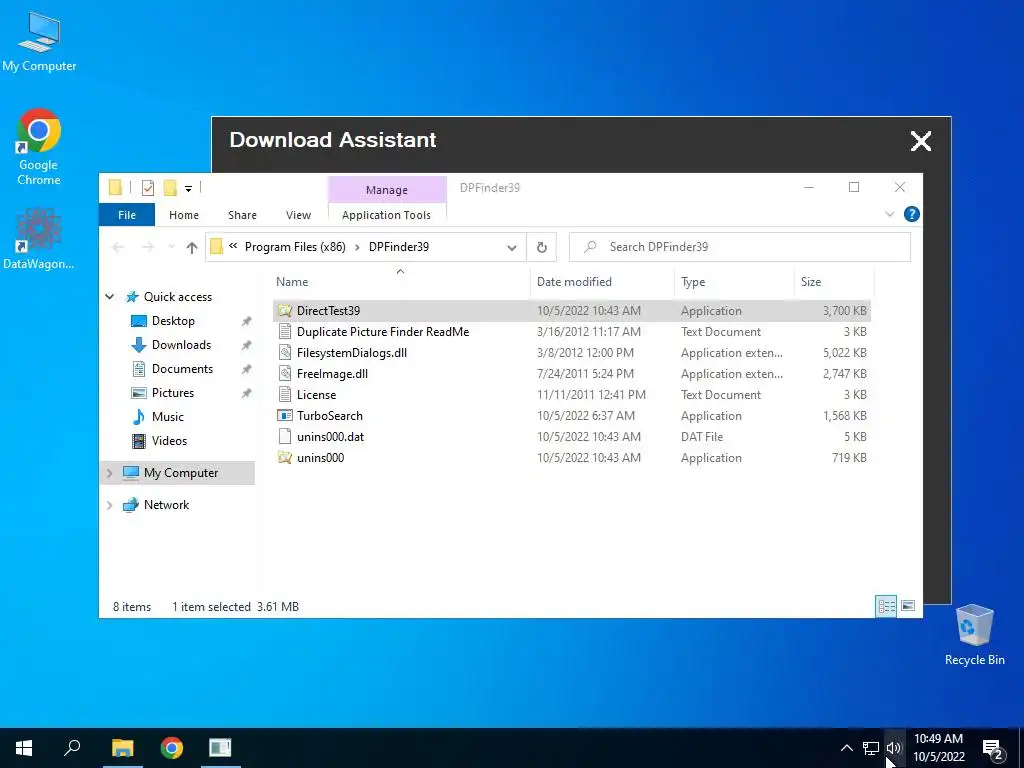
Task: Click the Properties quick access toolbar icon
Action: (148, 188)
